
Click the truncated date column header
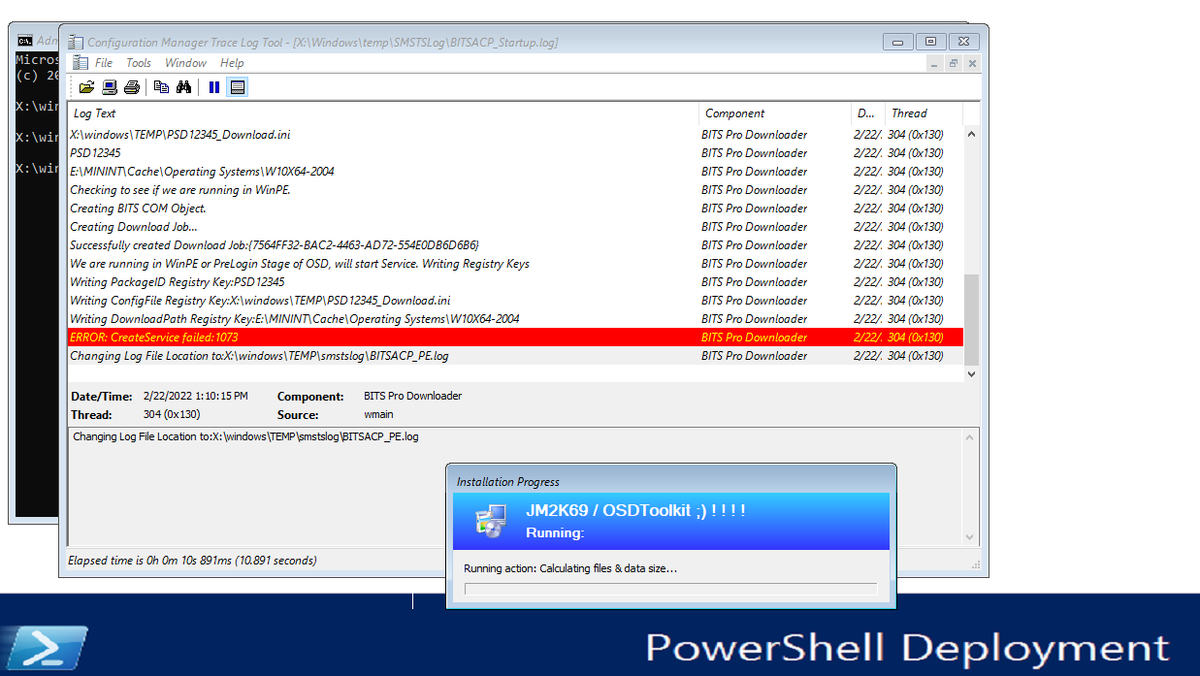click(x=867, y=114)
